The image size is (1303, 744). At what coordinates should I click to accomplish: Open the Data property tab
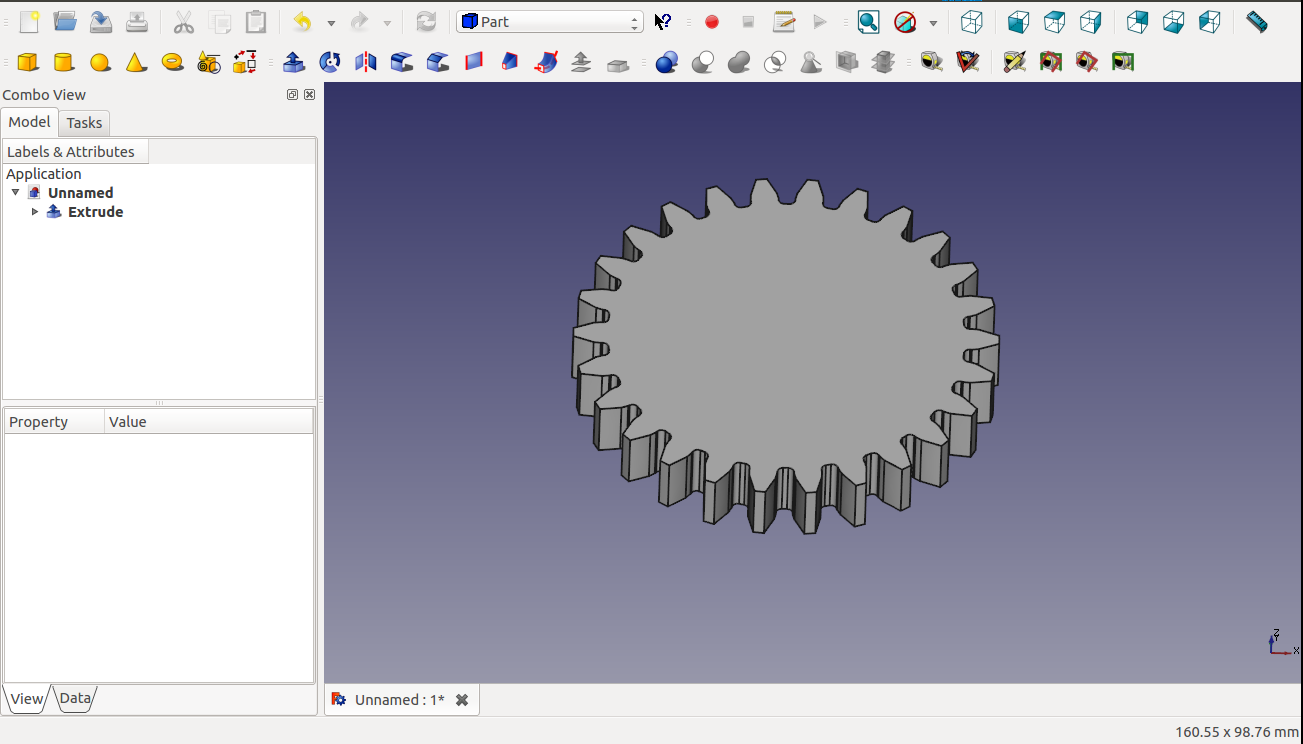[75, 698]
